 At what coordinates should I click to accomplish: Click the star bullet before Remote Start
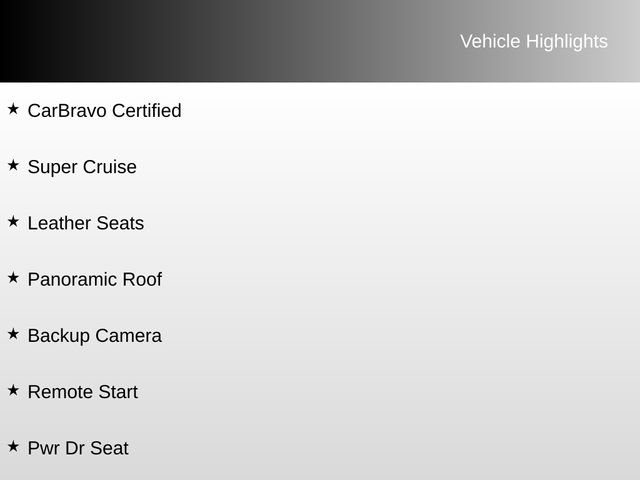[13, 390]
